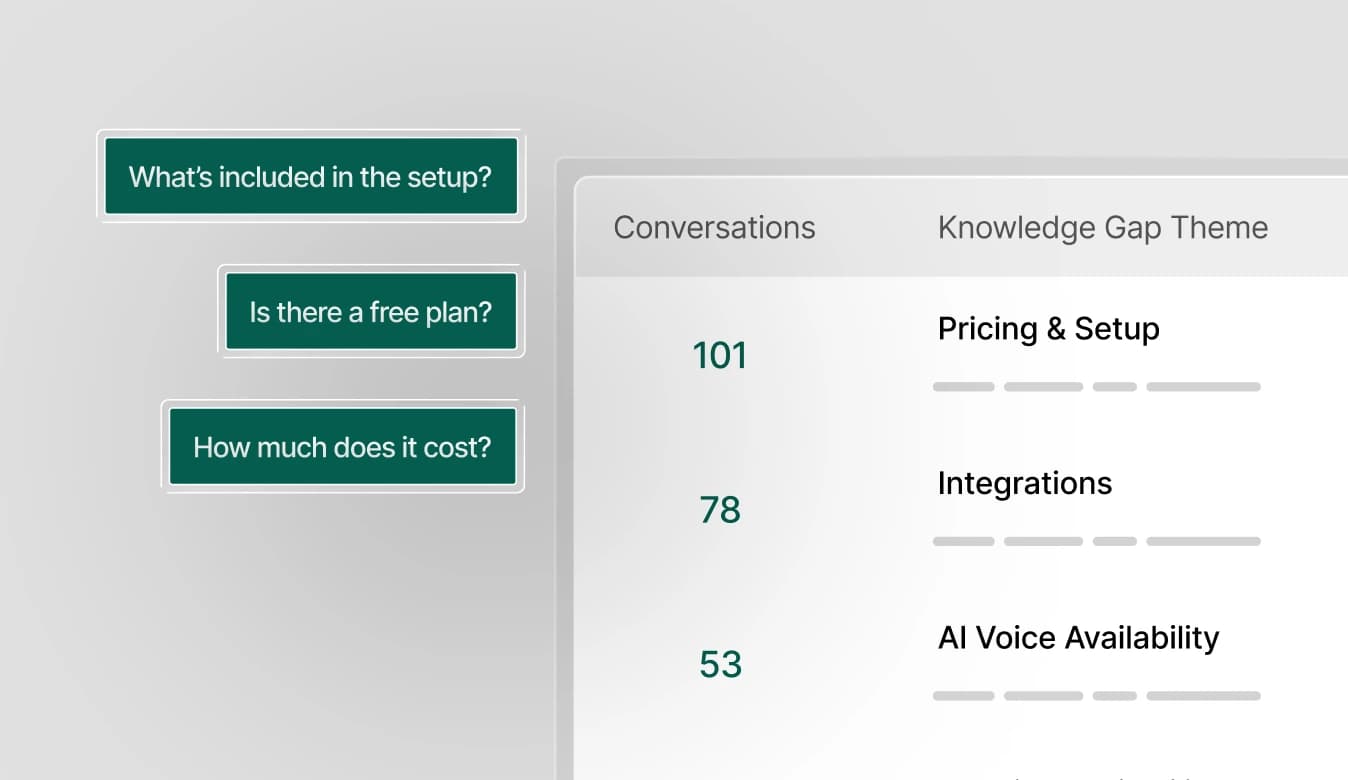Click last placeholder bar under Integrations
The width and height of the screenshot is (1348, 780).
(x=1203, y=541)
